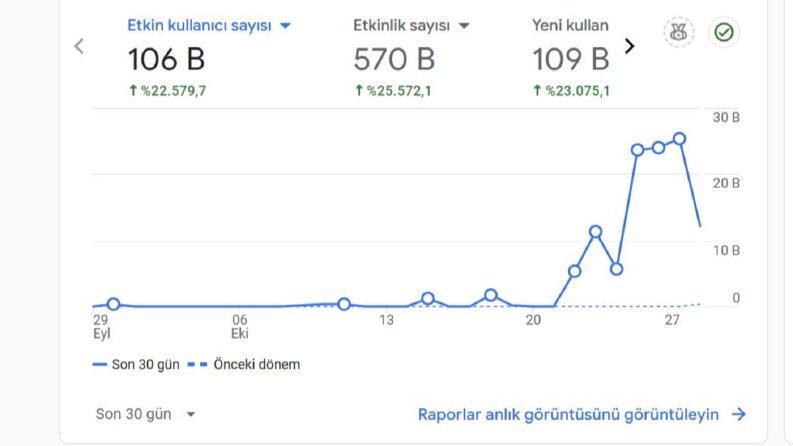
Task: Click the green checkmark data quality icon
Action: (723, 32)
